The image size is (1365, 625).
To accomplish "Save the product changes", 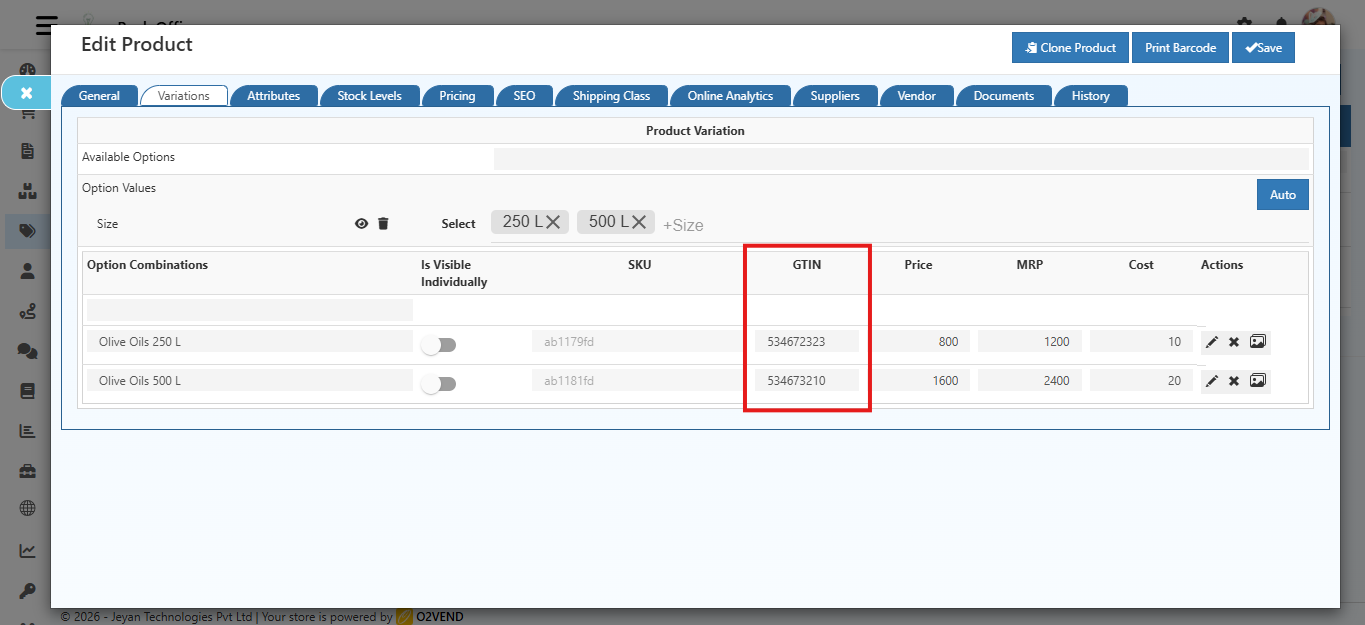I will click(x=1263, y=48).
